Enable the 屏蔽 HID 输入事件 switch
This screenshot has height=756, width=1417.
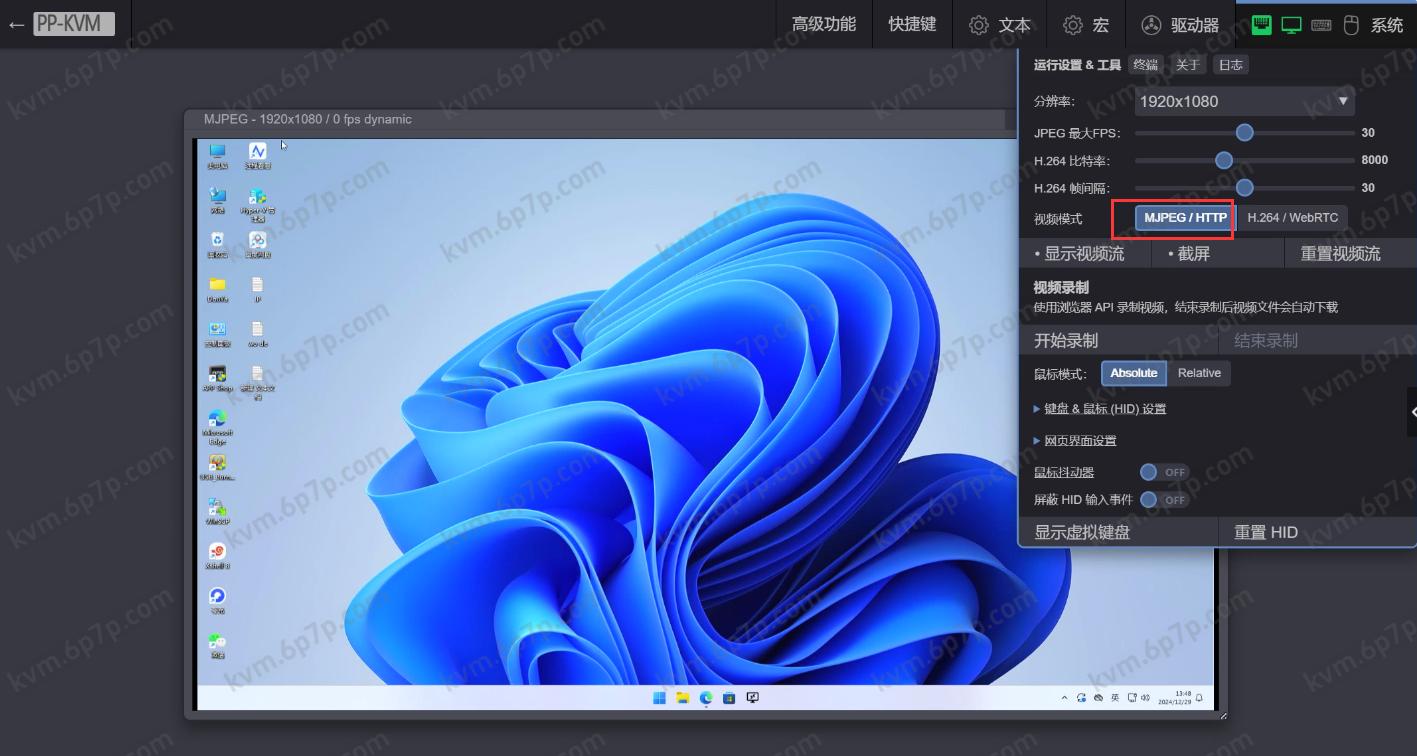[x=1163, y=499]
